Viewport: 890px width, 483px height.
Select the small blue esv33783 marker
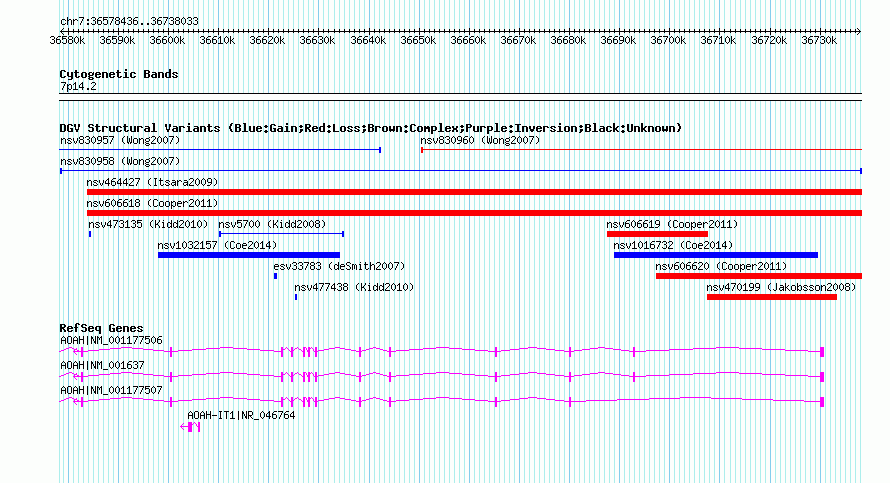[x=275, y=276]
